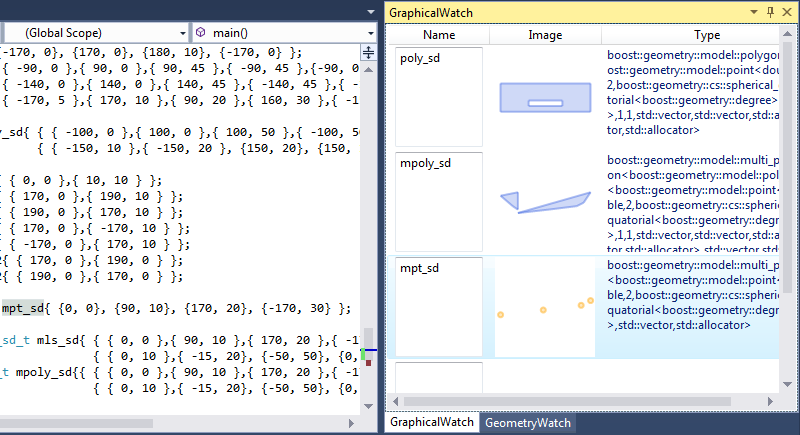The width and height of the screenshot is (800, 435).
Task: Close the GraphicalWatch panel
Action: click(x=787, y=12)
